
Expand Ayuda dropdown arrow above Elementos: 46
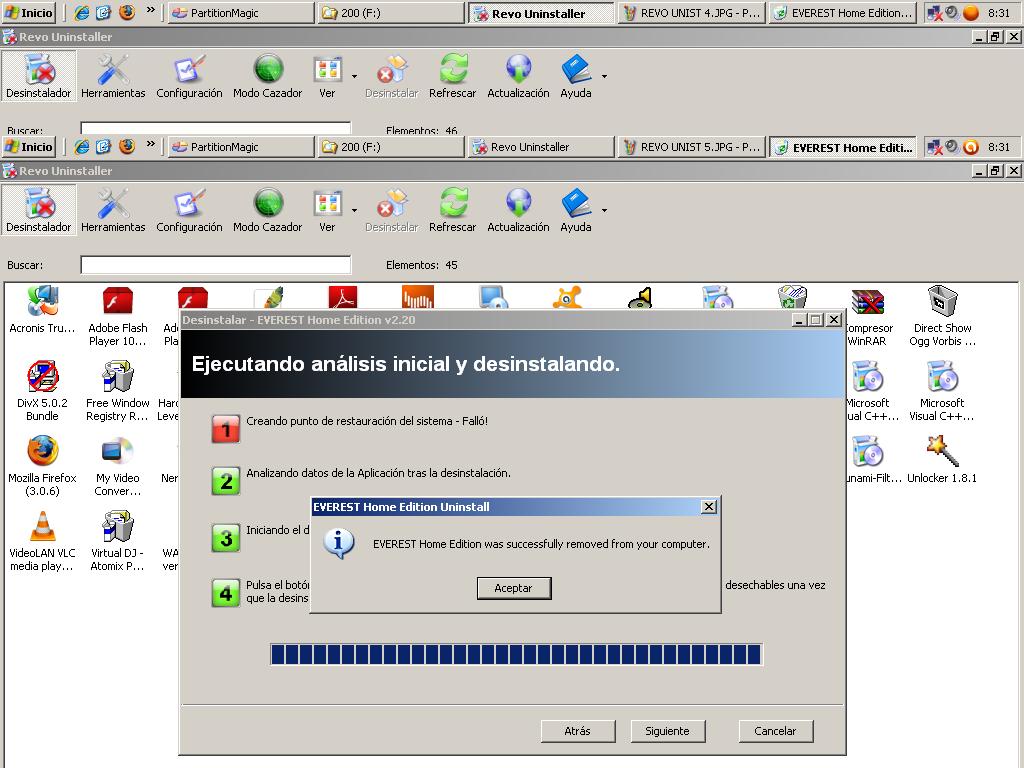[604, 76]
